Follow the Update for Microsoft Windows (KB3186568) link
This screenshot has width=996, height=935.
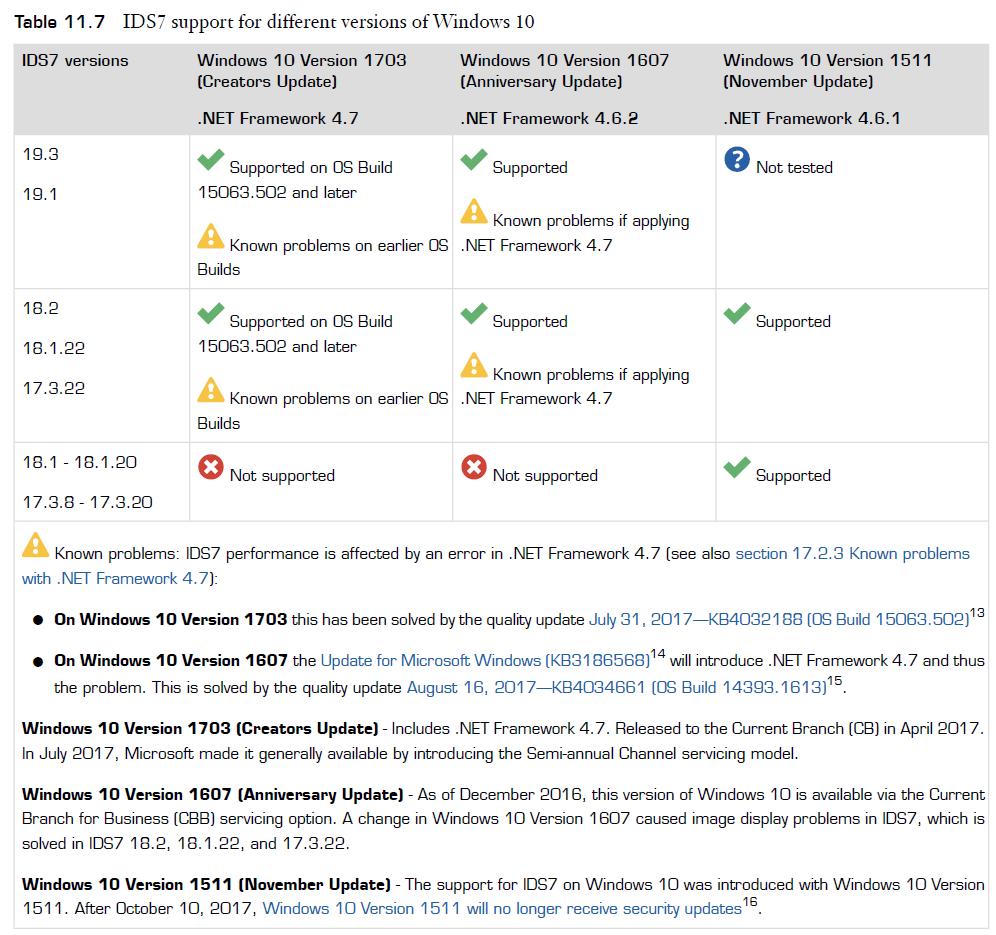(485, 661)
